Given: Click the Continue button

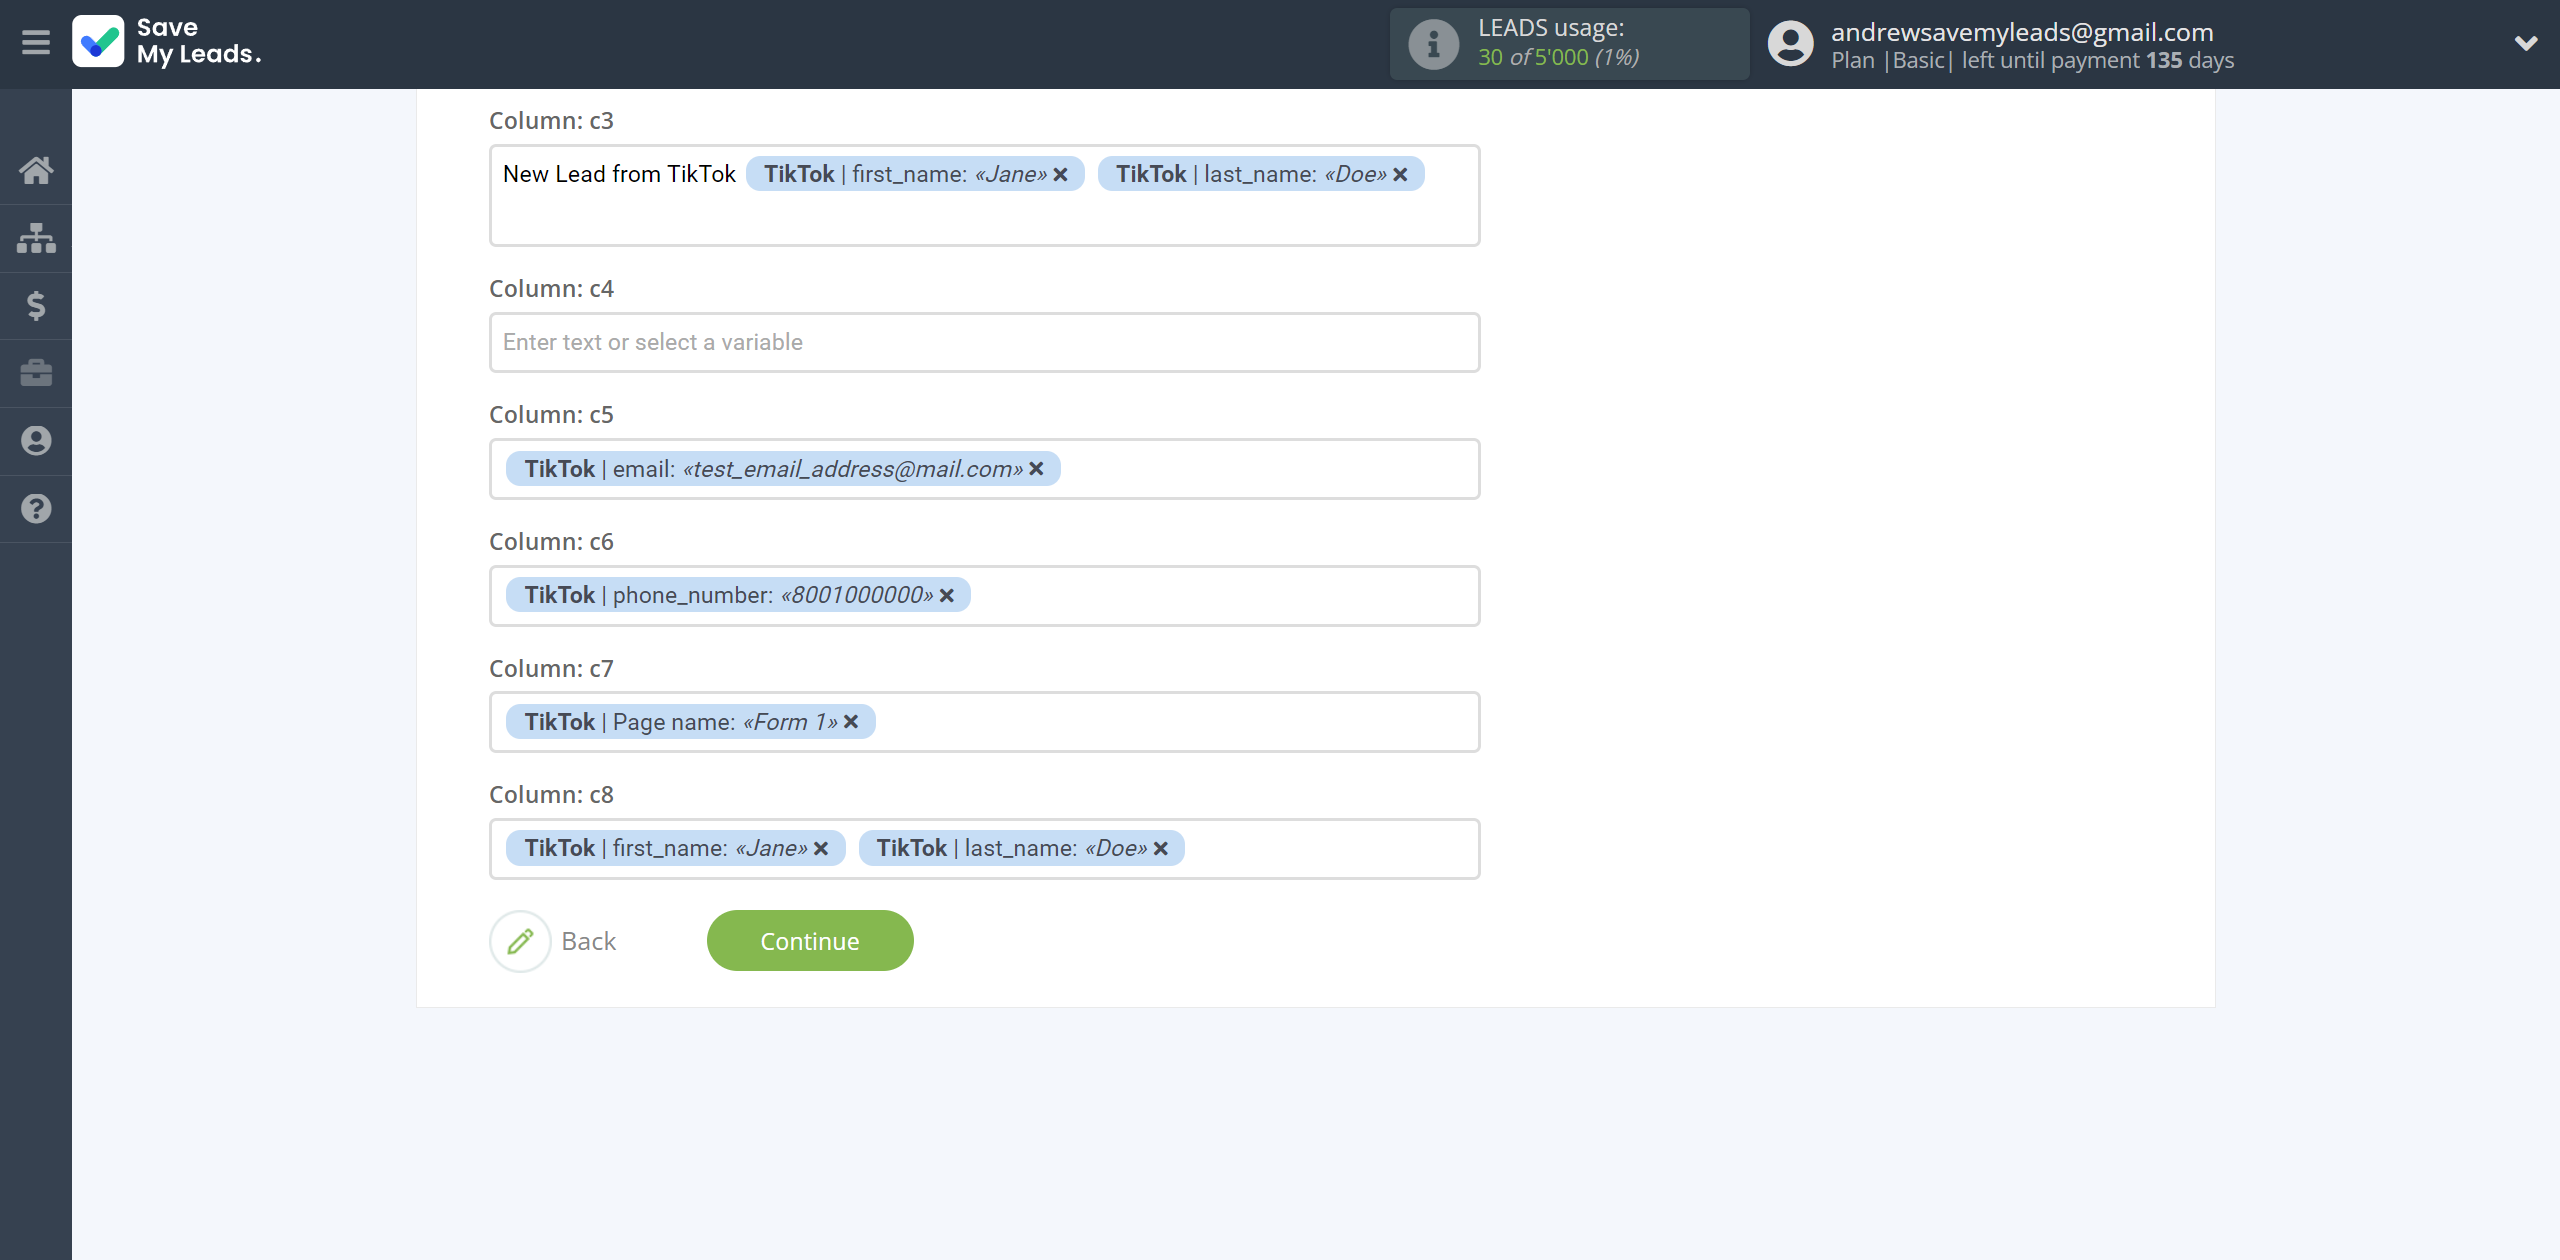Looking at the screenshot, I should pyautogui.click(x=810, y=941).
